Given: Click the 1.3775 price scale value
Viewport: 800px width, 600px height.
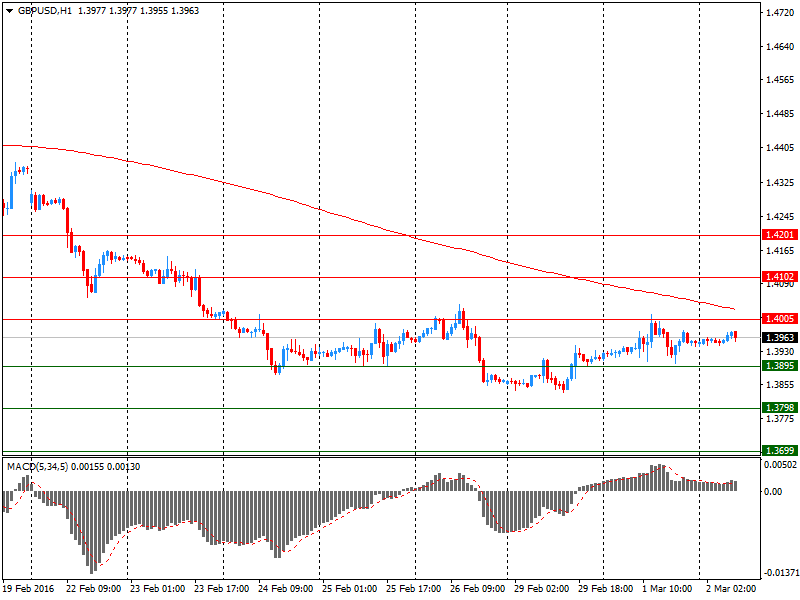Looking at the screenshot, I should [780, 419].
